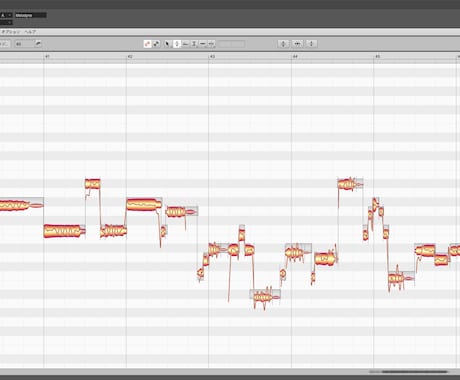Image resolution: width=460 pixels, height=380 pixels.
Task: Click the arrow icon beside the numeric field
Action: [x=38, y=44]
